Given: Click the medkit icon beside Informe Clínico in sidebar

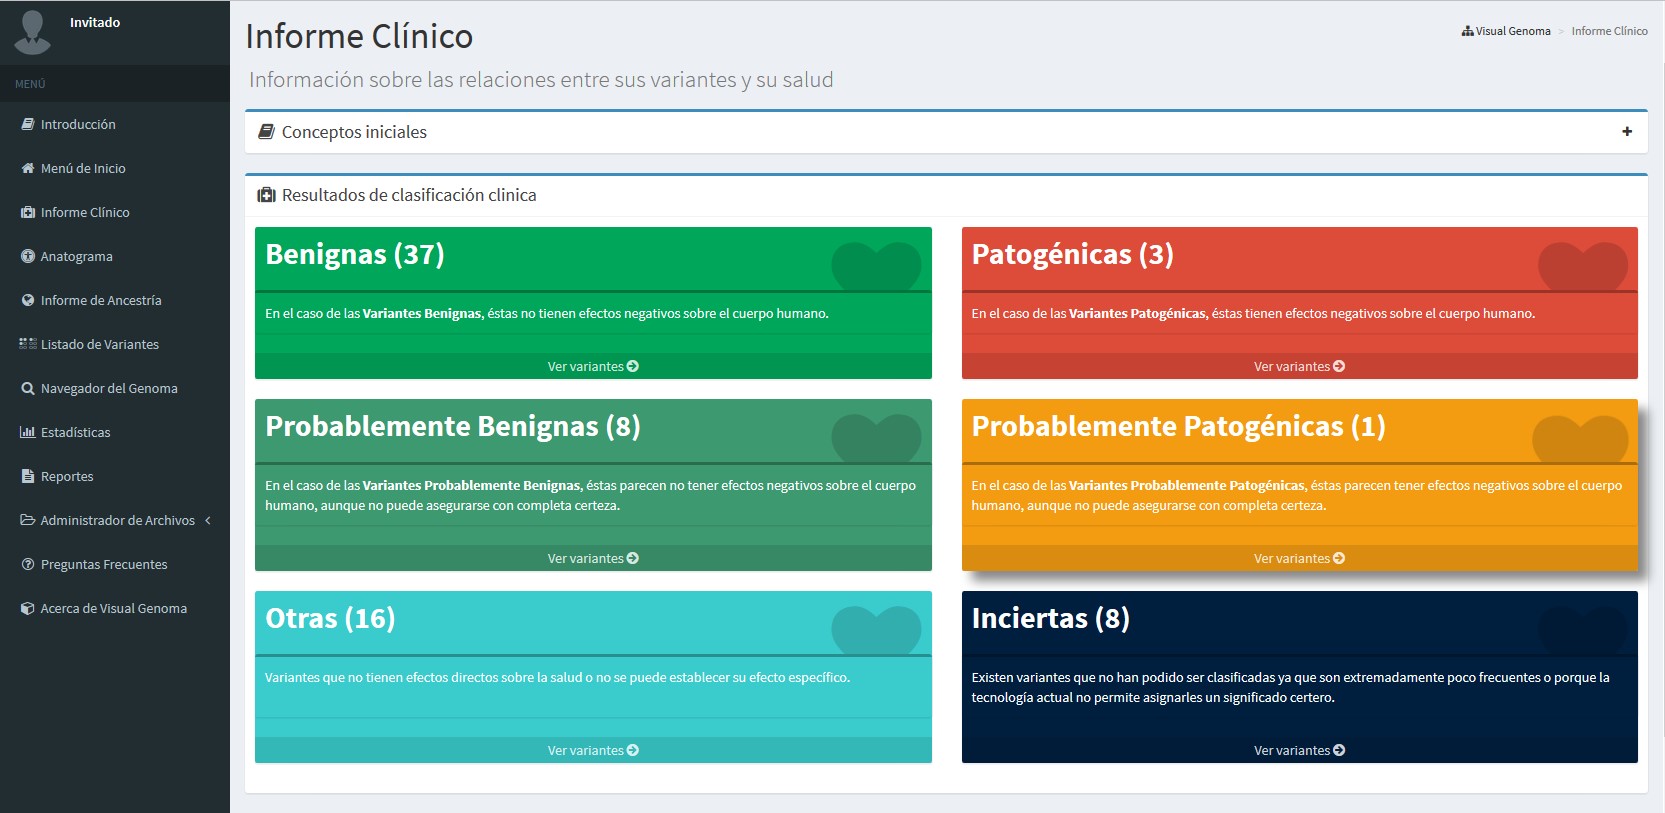Looking at the screenshot, I should [x=28, y=212].
